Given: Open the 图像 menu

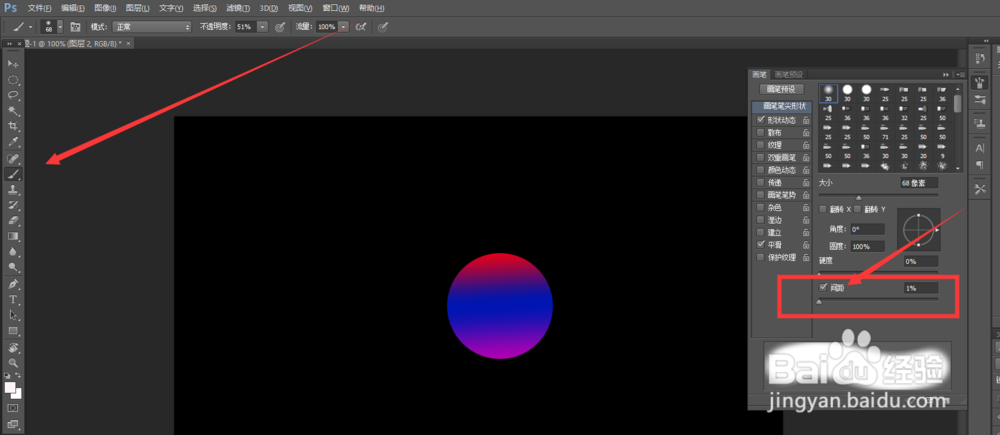Looking at the screenshot, I should 105,8.
